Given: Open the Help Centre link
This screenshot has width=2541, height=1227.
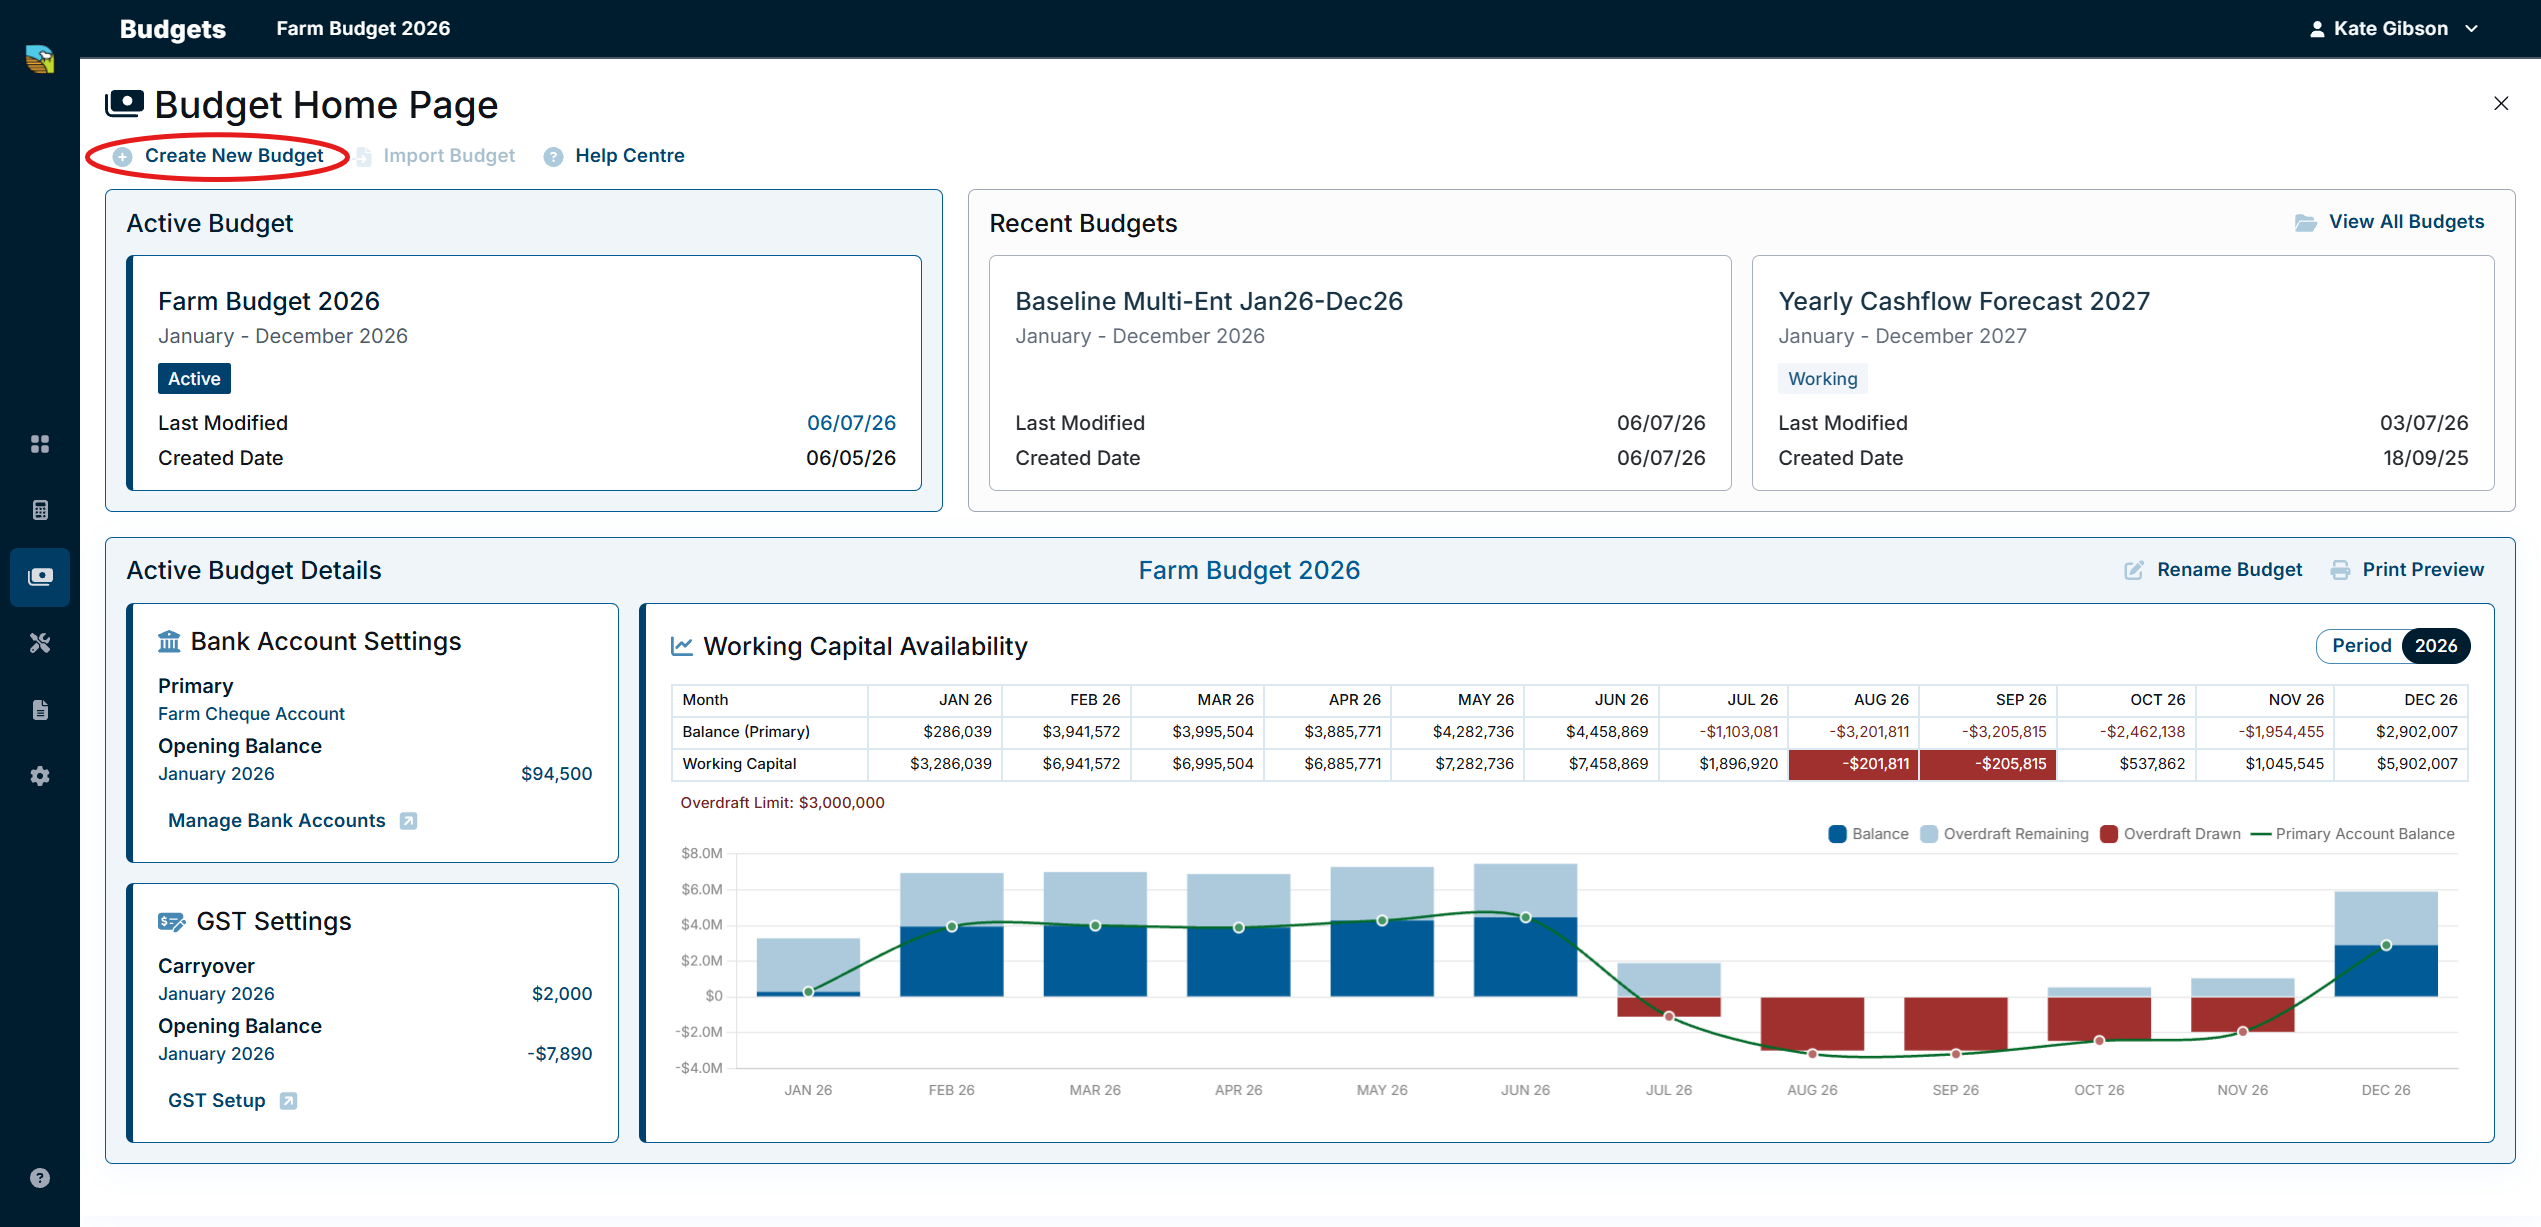Looking at the screenshot, I should point(630,156).
